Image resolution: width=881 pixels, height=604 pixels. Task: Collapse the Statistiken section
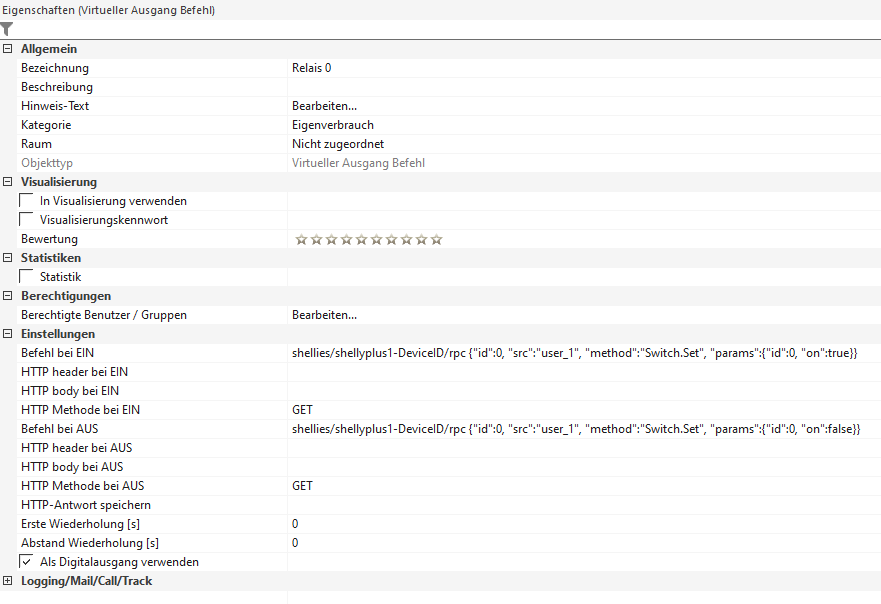(x=8, y=258)
